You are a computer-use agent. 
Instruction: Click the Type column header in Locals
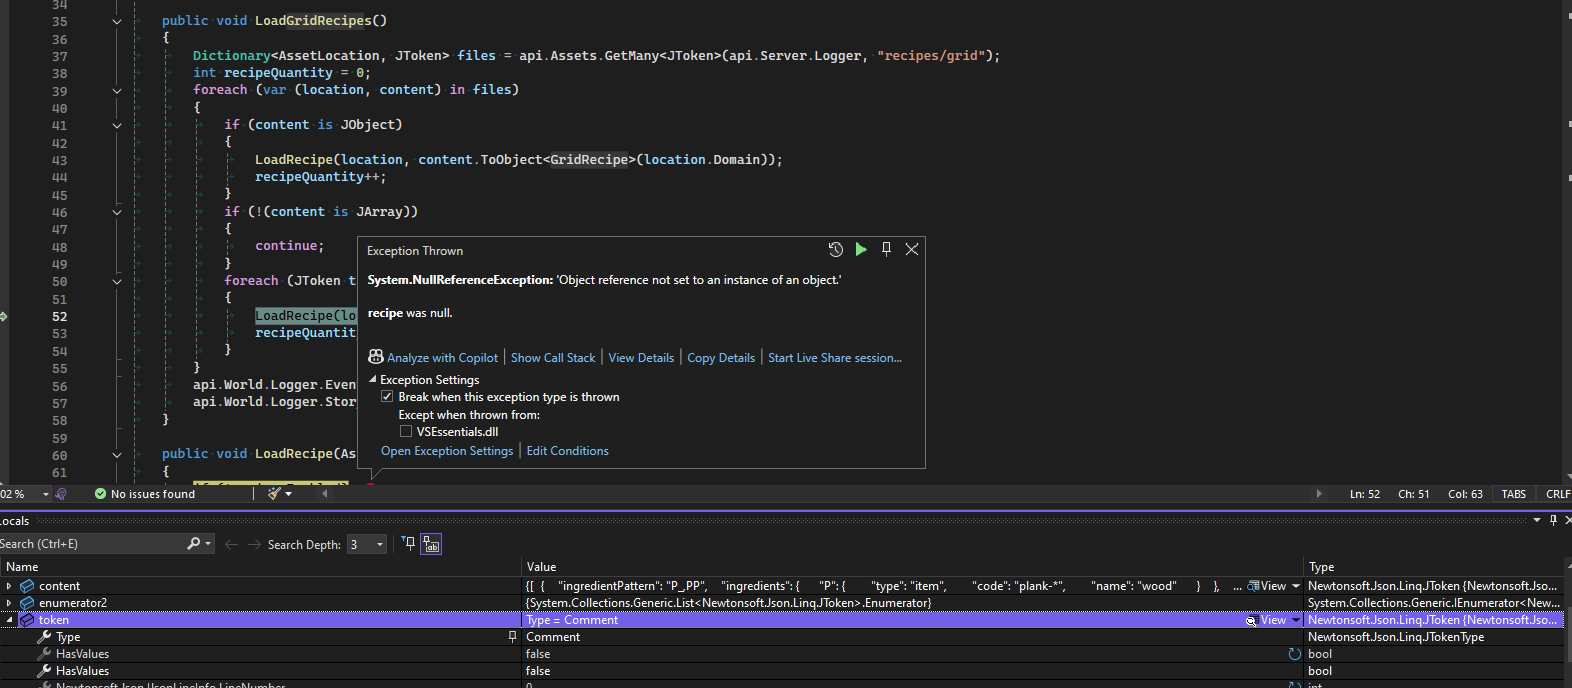[x=1321, y=567]
